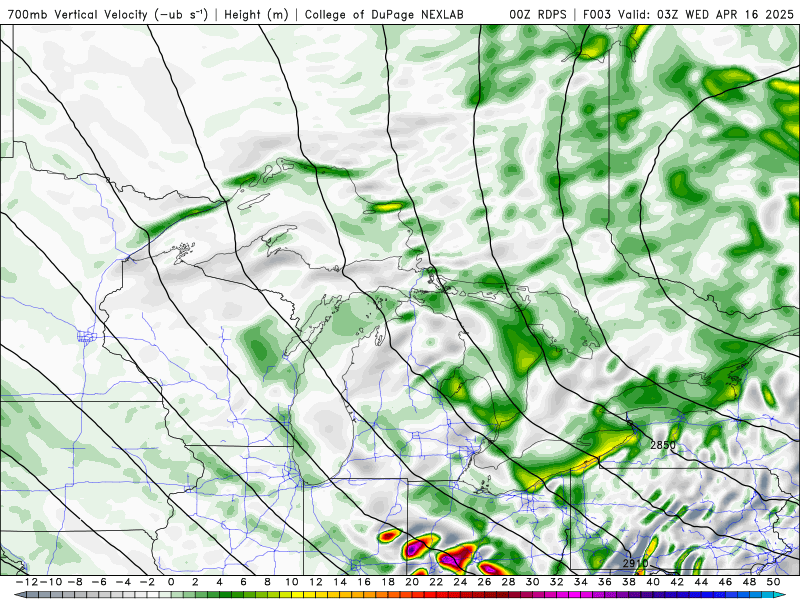Click the colorbar tick label 8
Image resolution: width=800 pixels, height=600 pixels.
(267, 582)
